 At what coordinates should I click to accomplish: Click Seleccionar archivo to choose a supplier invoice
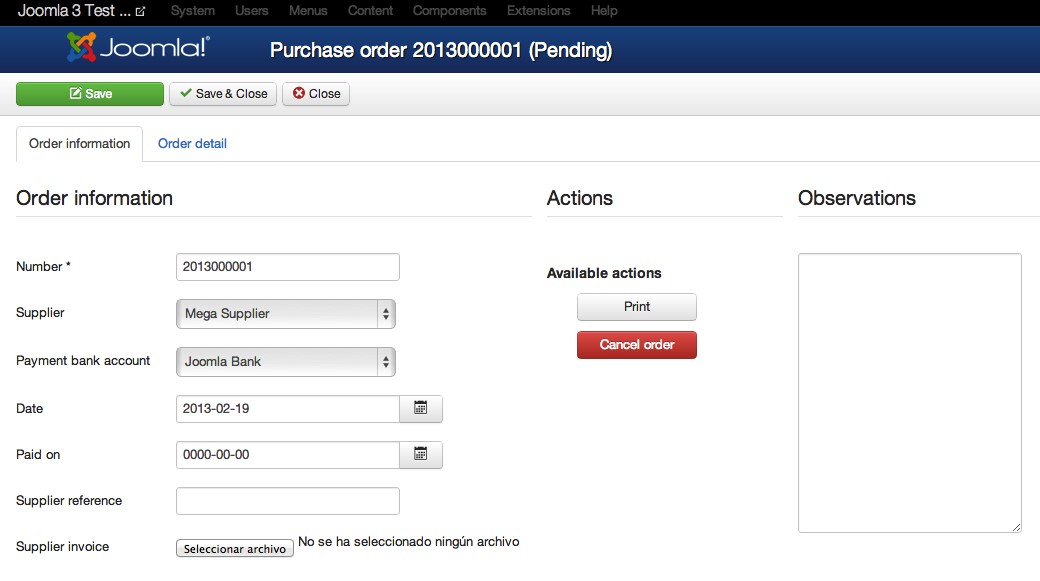(234, 548)
